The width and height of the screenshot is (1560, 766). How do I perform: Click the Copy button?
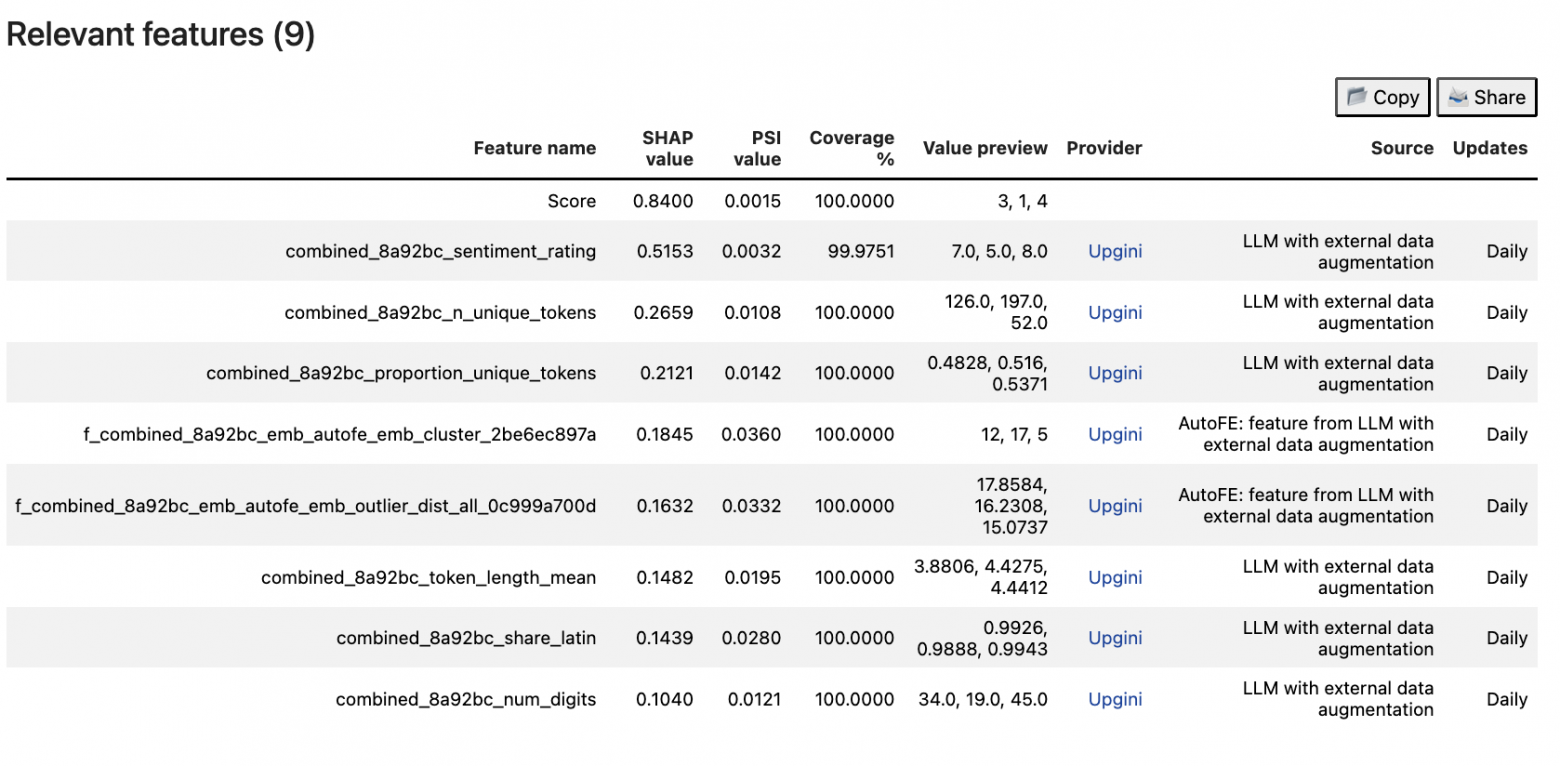(1382, 97)
